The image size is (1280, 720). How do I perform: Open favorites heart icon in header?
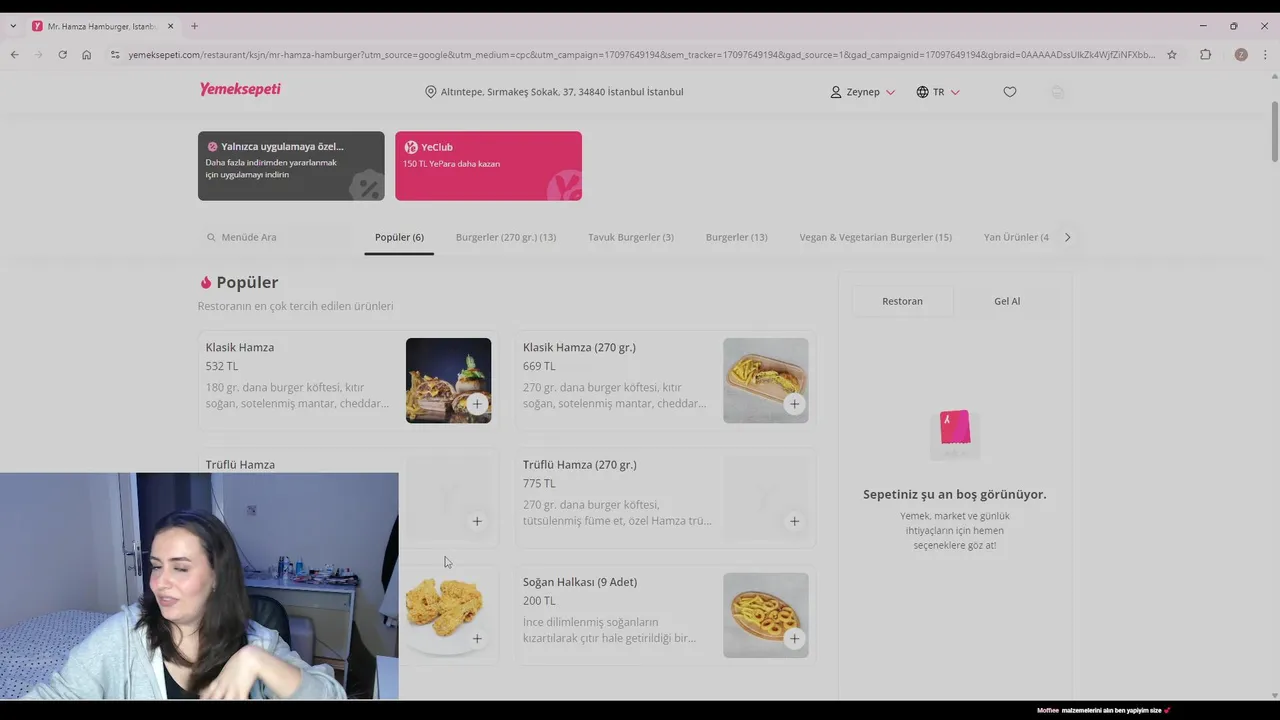pyautogui.click(x=1010, y=92)
